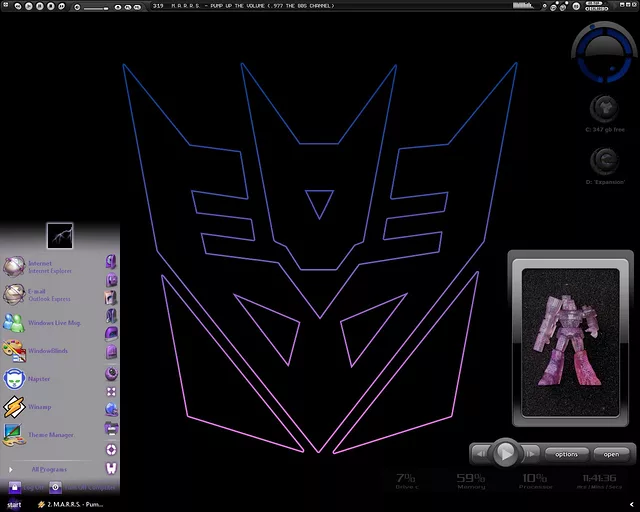Screen dimensions: 640x512
Task: Select the lightning user picture thumbnail
Action: pos(60,236)
